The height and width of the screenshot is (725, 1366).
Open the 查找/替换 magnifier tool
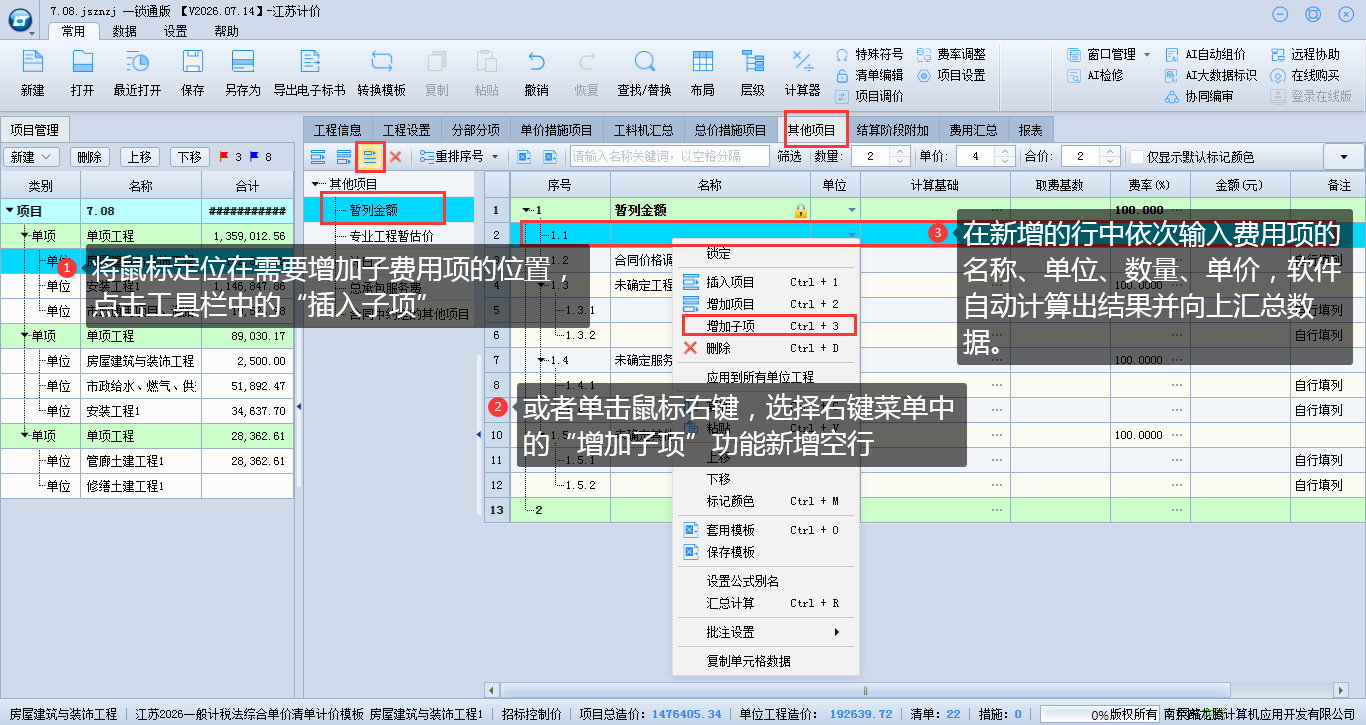[644, 62]
